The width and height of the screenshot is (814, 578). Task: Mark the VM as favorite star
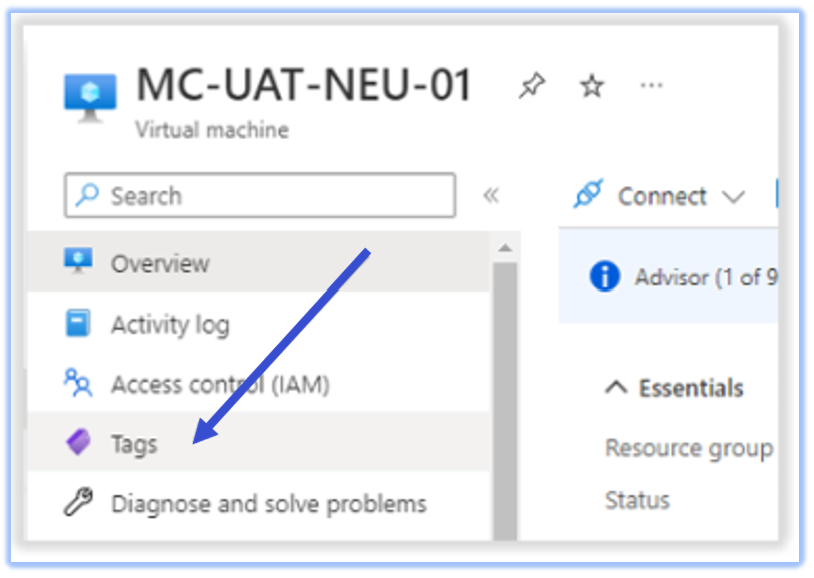pos(592,87)
